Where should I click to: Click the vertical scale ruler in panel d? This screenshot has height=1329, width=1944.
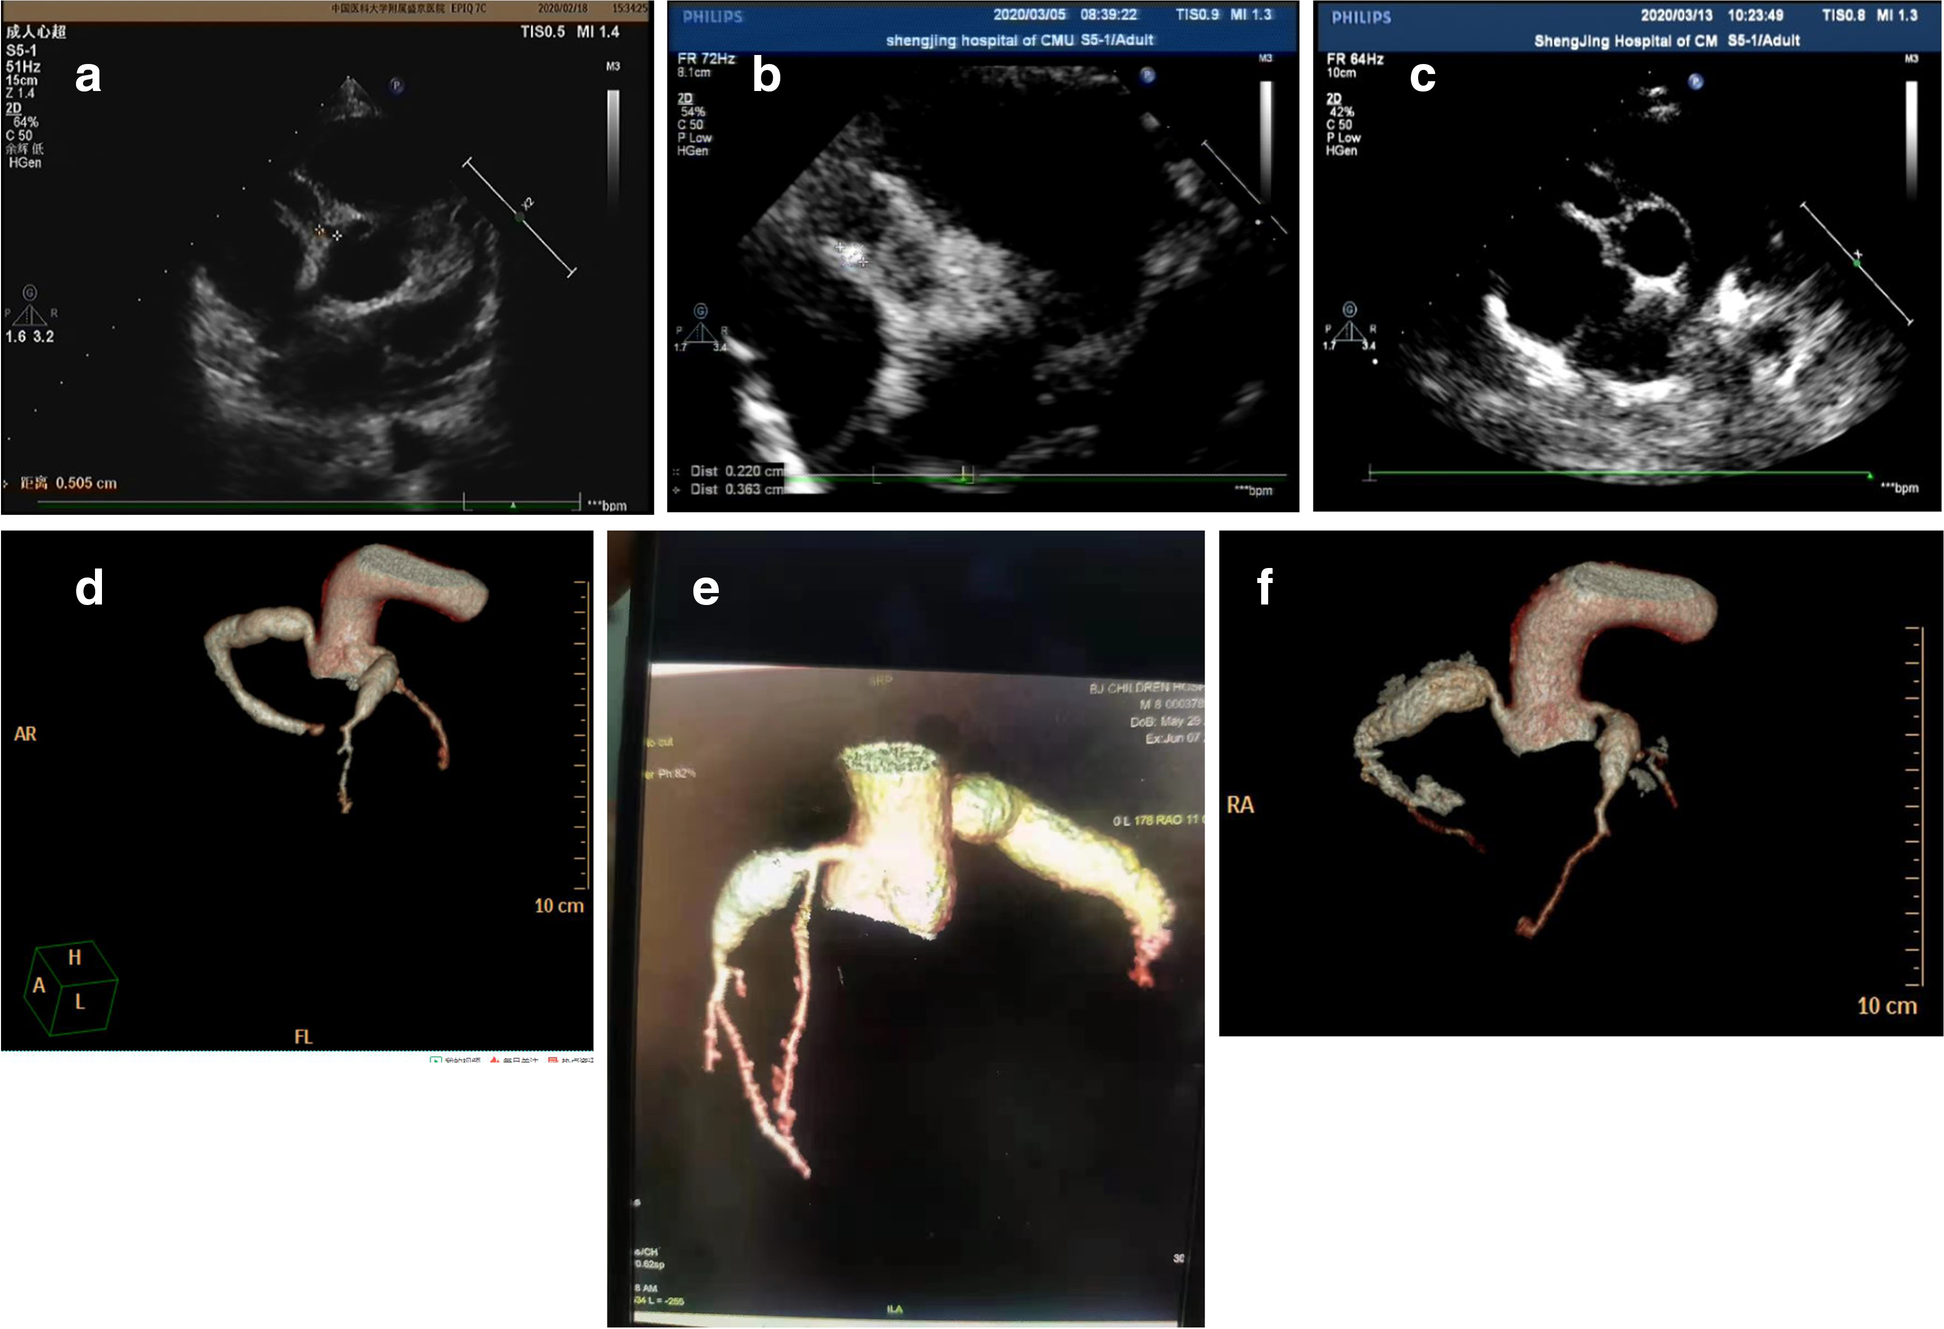pos(581,733)
